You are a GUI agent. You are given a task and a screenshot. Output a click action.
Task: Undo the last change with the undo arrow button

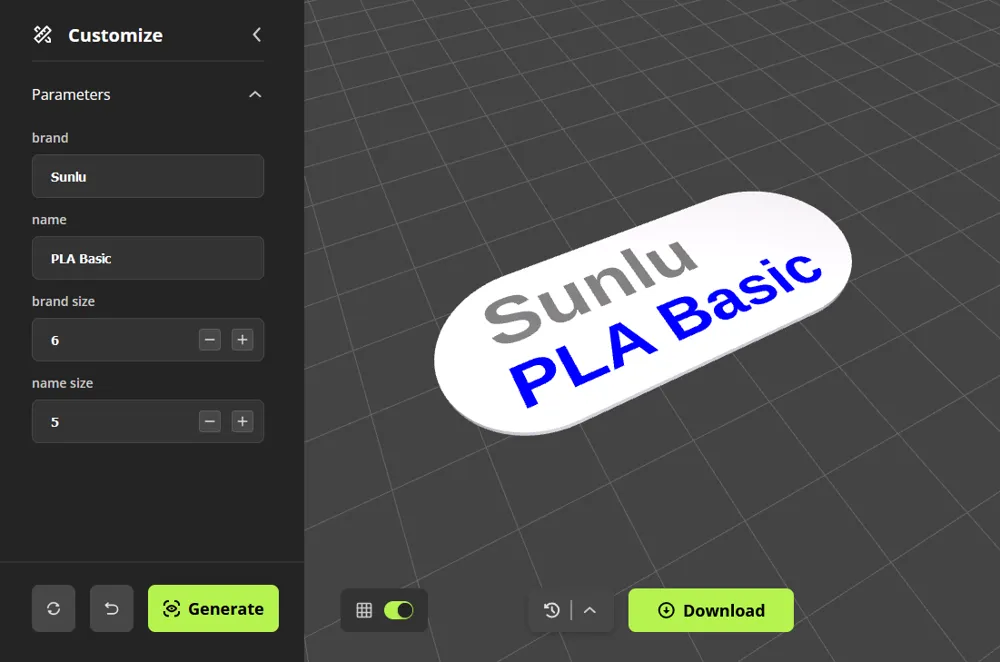(112, 608)
